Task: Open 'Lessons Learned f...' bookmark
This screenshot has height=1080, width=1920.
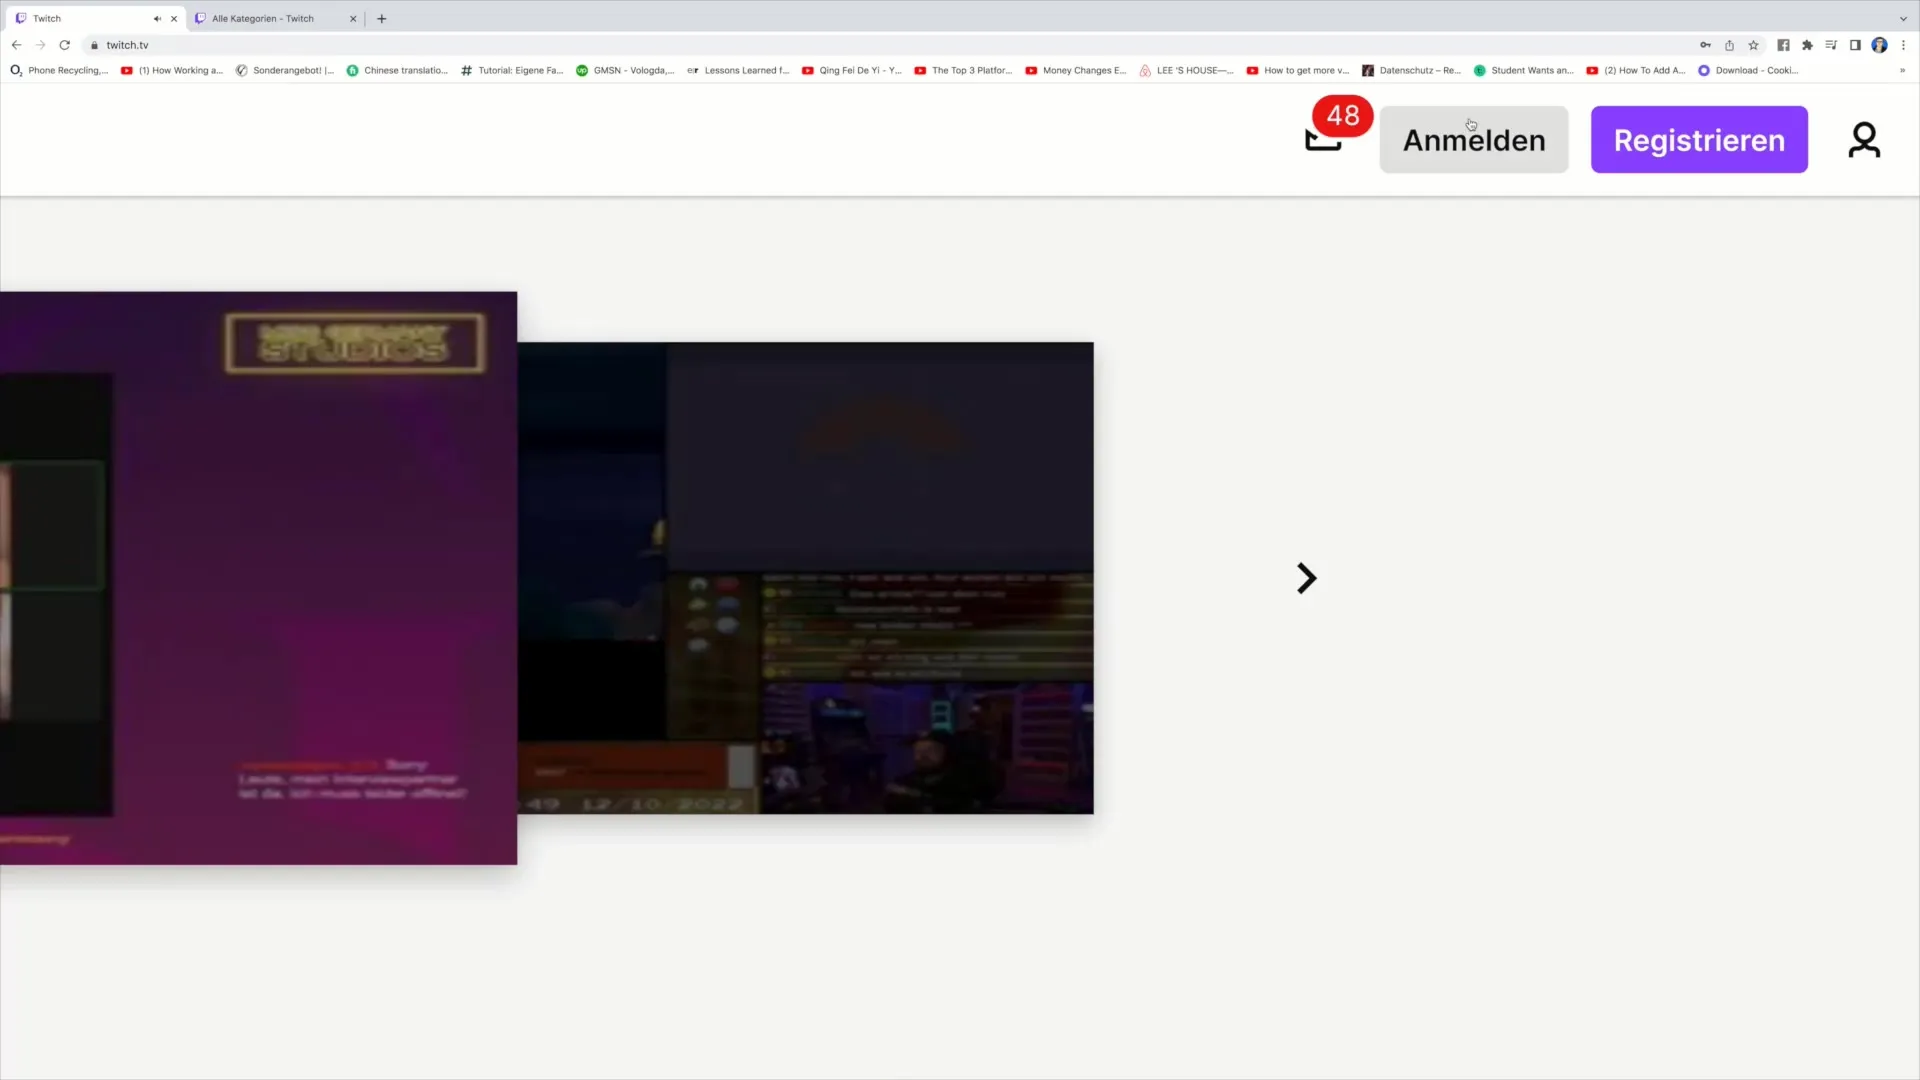Action: coord(738,70)
